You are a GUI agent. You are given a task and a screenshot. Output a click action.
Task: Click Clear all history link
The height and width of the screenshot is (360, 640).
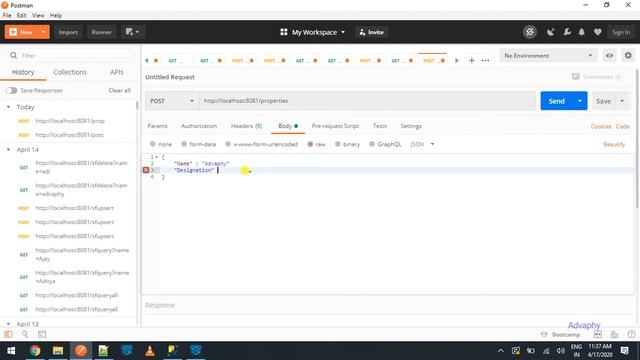(120, 90)
